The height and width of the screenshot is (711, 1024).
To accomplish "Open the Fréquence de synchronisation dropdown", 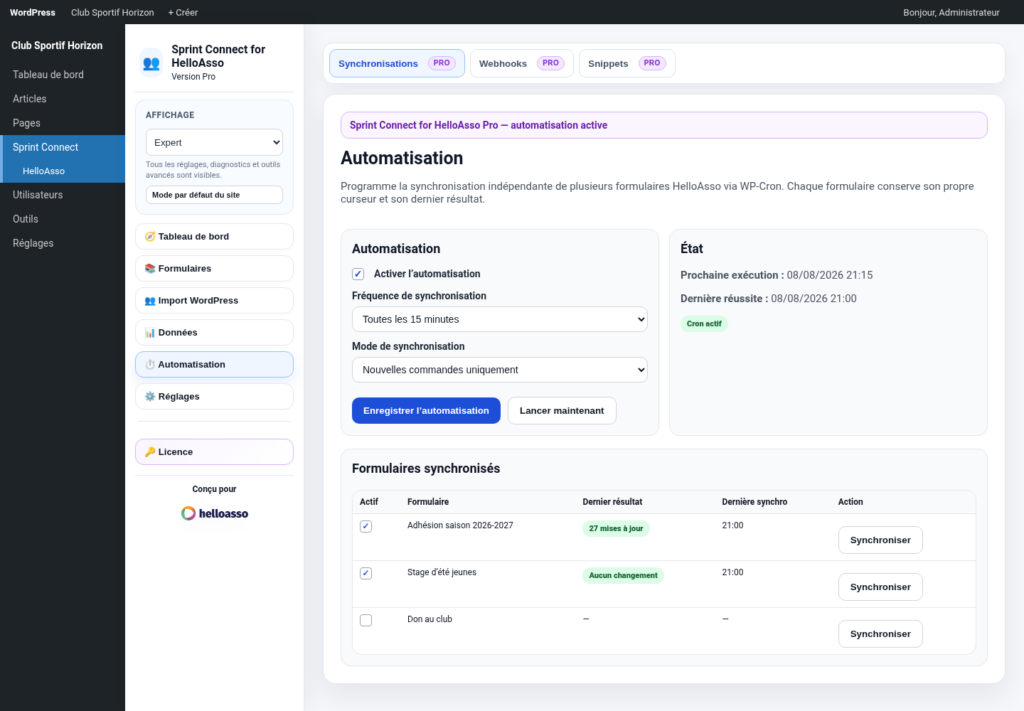I will tap(500, 319).
